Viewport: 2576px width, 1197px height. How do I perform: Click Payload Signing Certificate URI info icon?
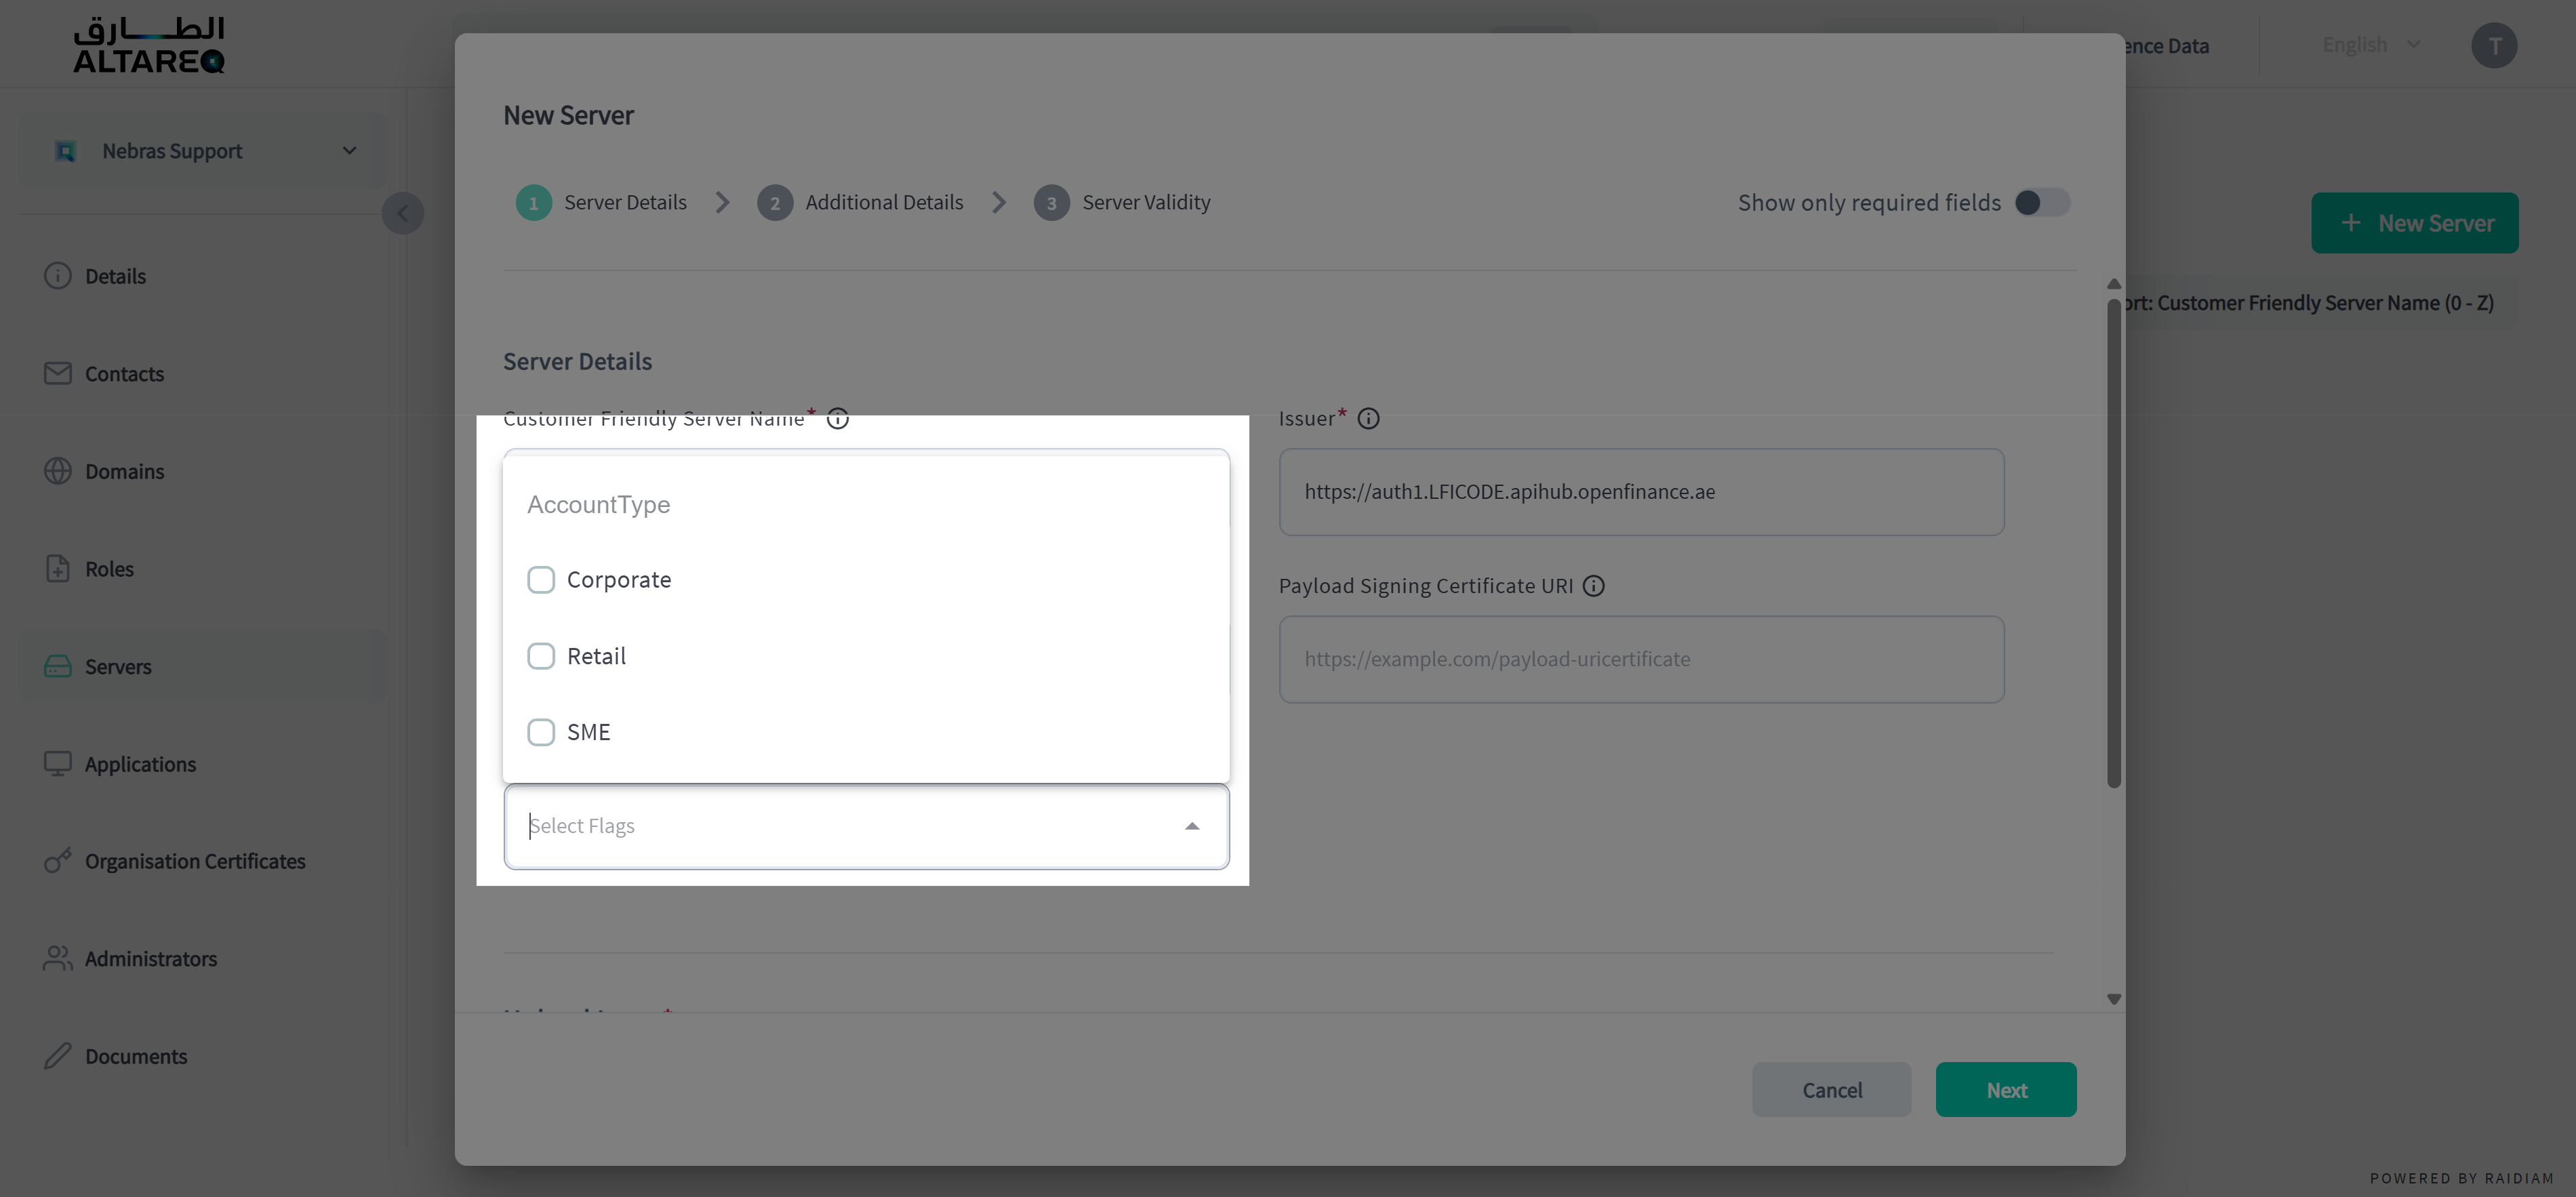coord(1594,586)
